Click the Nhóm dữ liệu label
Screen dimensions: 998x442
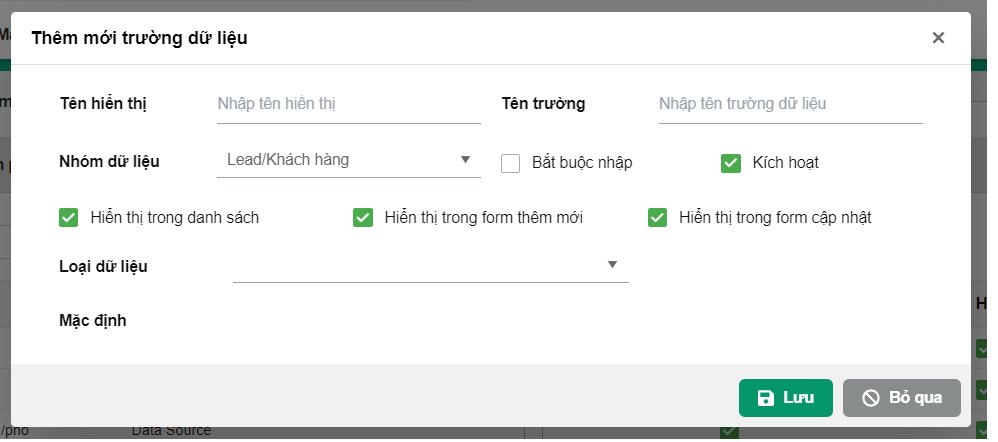[110, 160]
